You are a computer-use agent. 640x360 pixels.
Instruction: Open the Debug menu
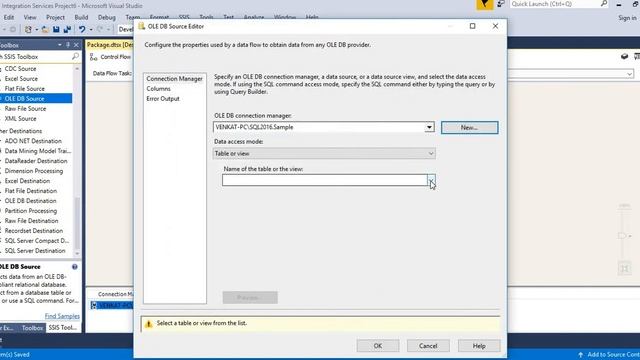tap(107, 18)
